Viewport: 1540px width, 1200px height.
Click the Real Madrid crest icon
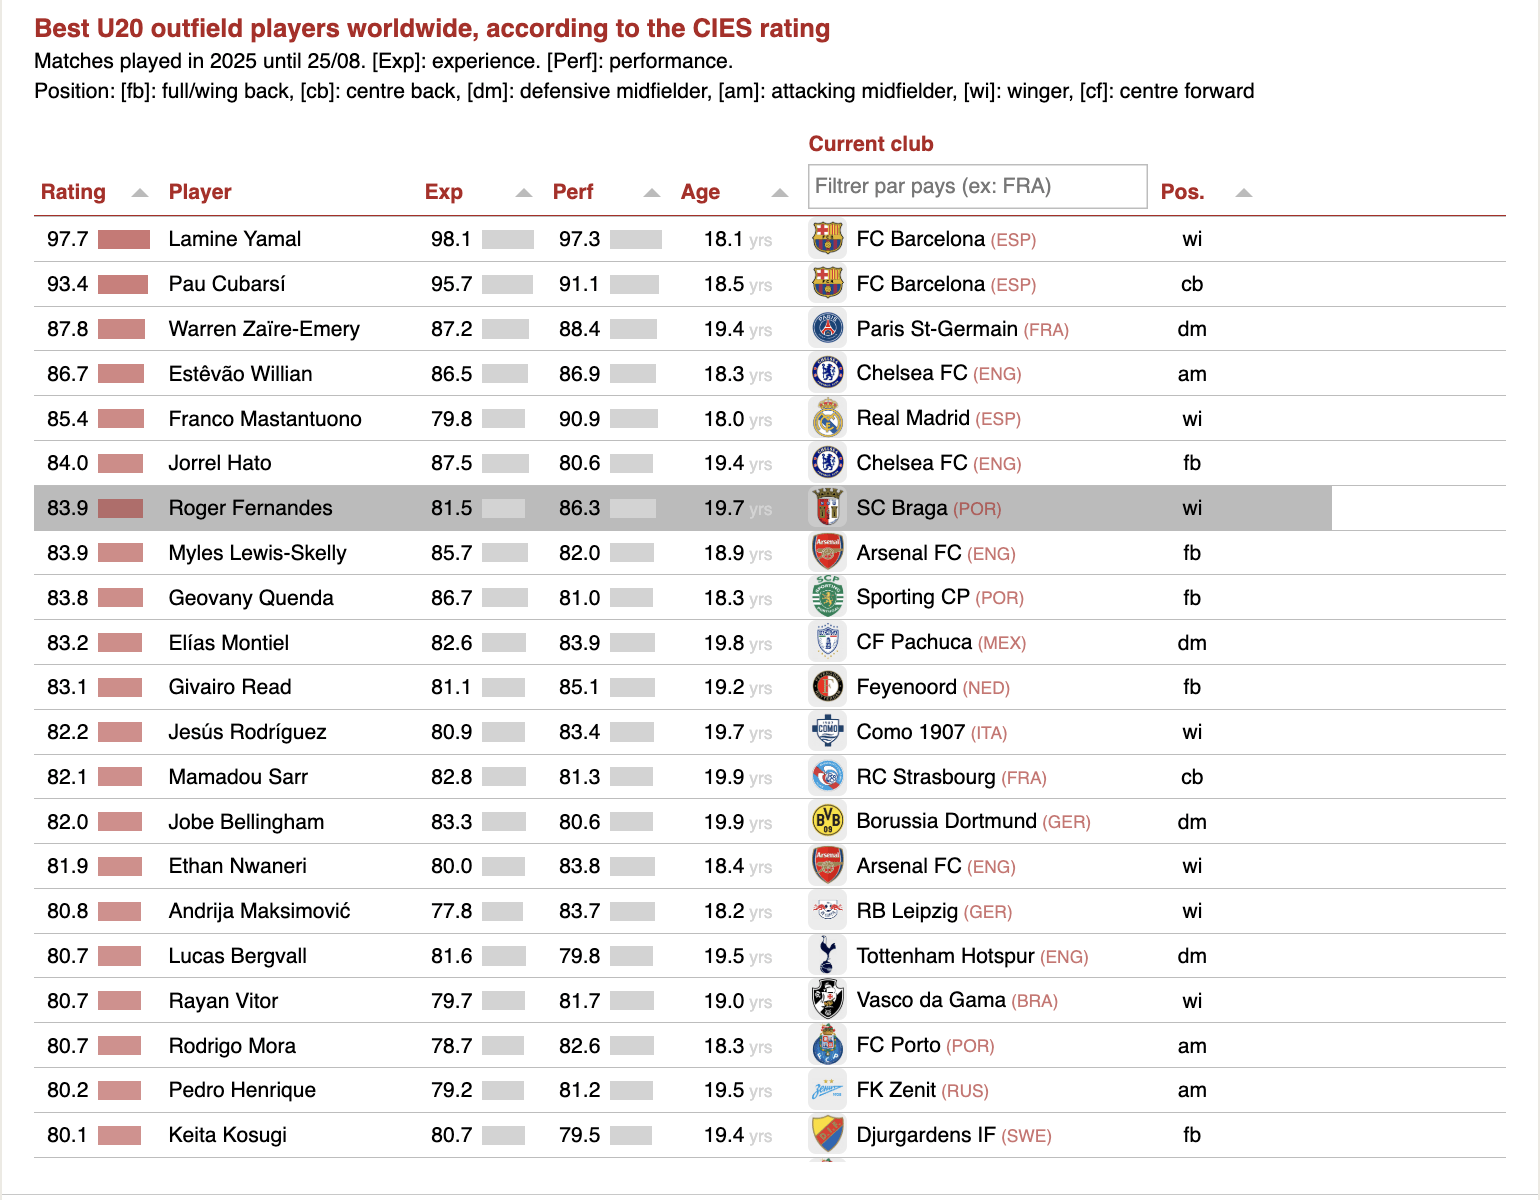point(828,418)
